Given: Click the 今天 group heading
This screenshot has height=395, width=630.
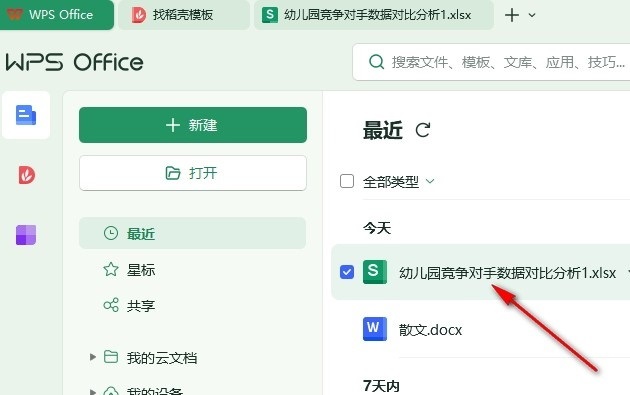Looking at the screenshot, I should pos(377,228).
